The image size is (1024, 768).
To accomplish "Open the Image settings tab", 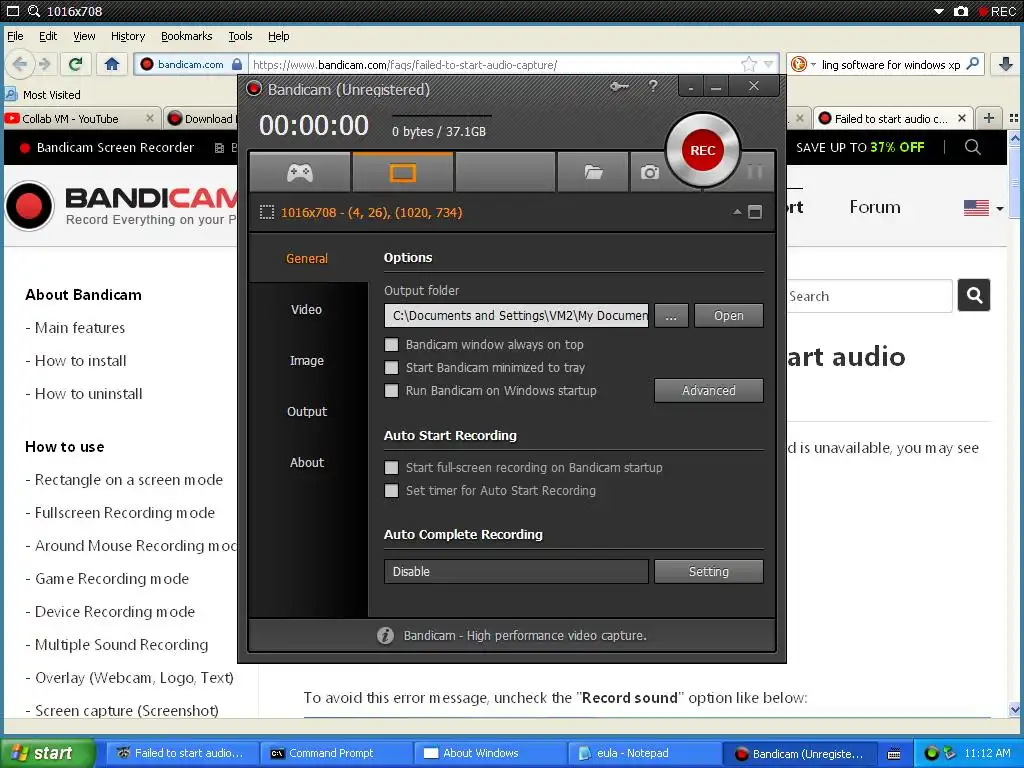I will (307, 360).
